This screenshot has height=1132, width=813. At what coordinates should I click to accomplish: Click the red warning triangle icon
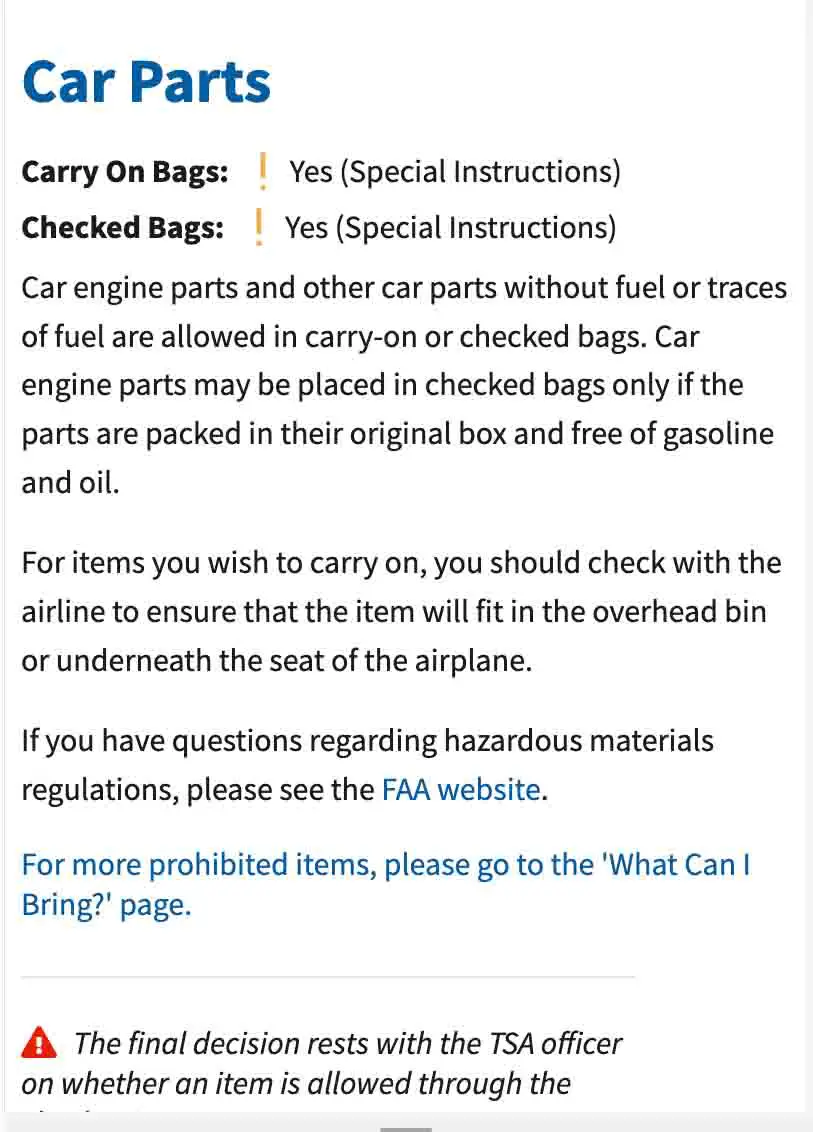tap(39, 1044)
